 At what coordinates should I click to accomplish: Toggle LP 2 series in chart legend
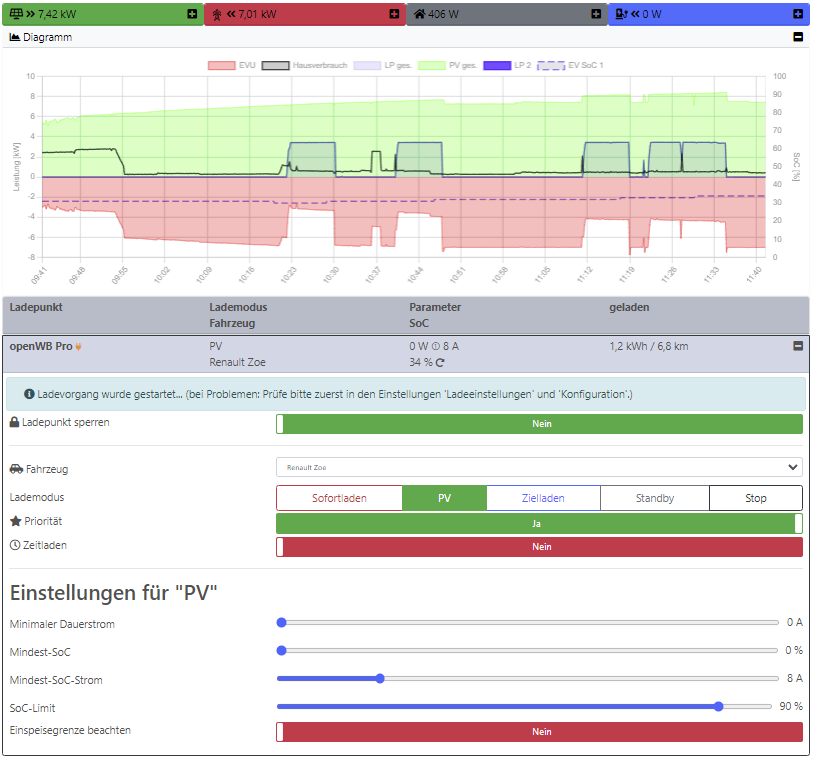(x=507, y=65)
